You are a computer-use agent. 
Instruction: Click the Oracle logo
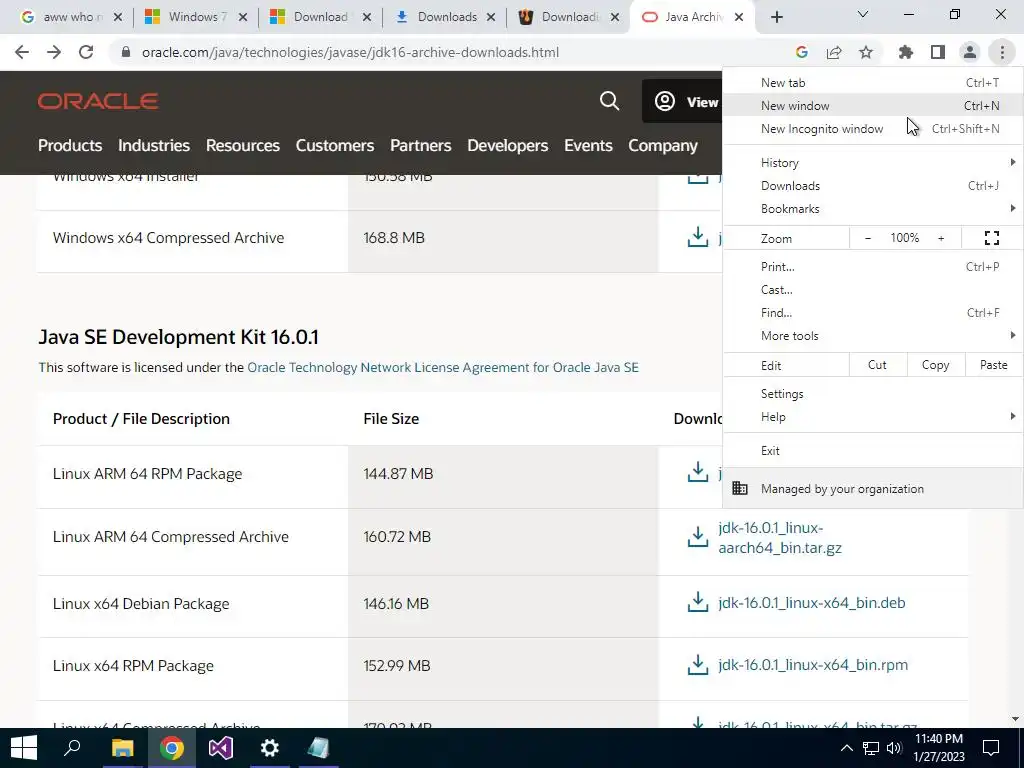[98, 101]
